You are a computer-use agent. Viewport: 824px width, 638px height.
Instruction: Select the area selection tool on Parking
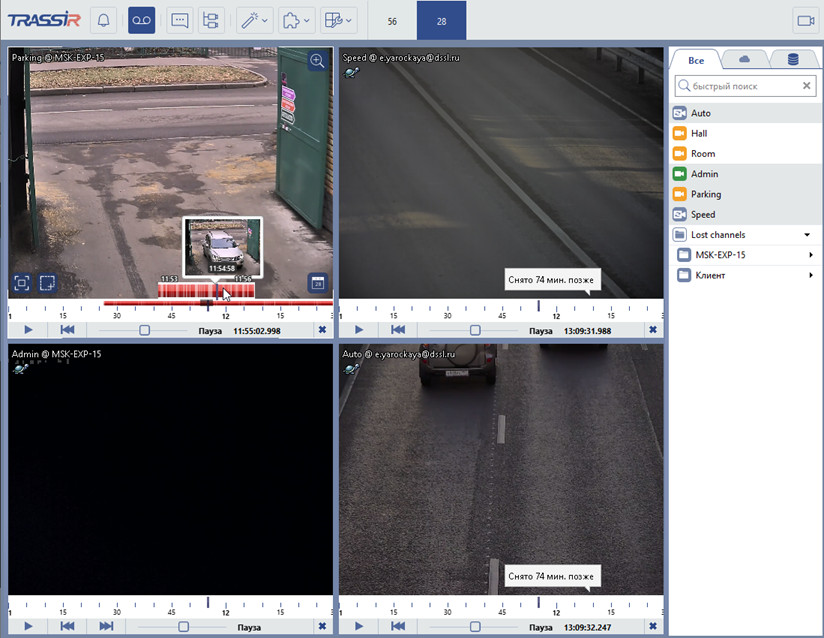click(x=47, y=283)
